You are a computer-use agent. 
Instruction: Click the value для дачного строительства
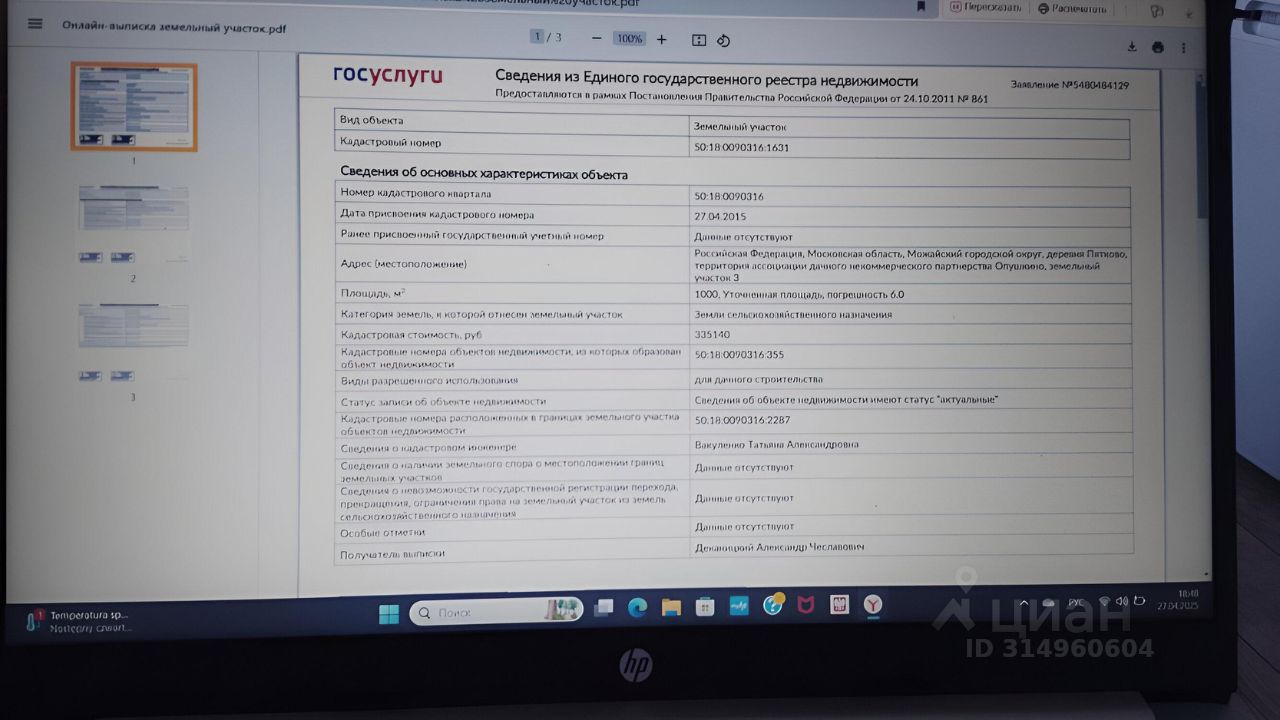pyautogui.click(x=759, y=380)
